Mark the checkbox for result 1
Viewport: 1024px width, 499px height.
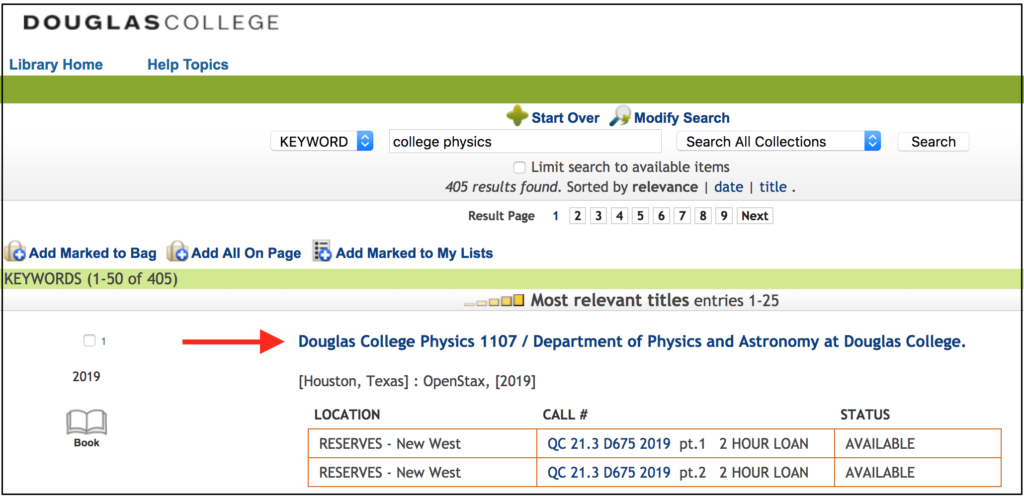(89, 340)
